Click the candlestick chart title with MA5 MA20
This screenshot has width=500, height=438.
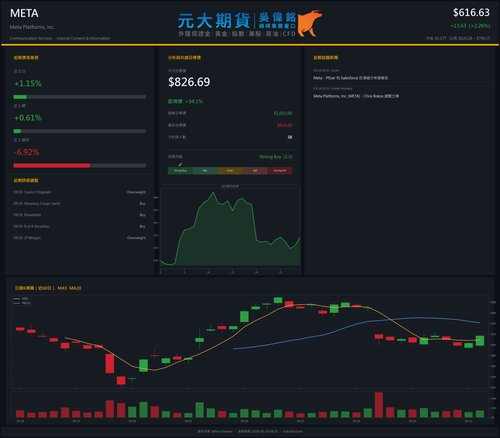pos(48,288)
